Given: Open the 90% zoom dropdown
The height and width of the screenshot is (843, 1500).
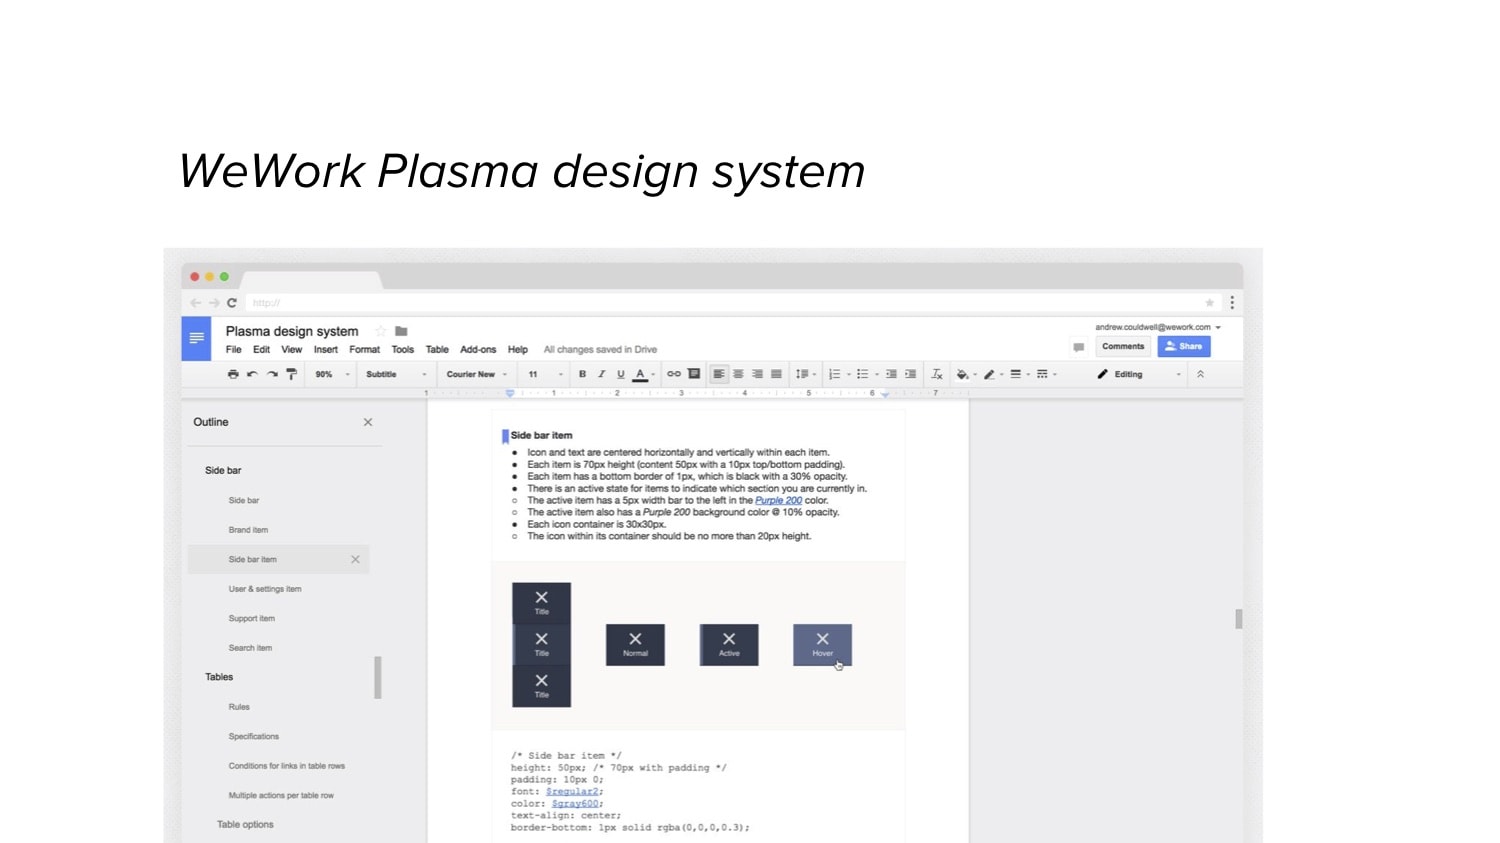Looking at the screenshot, I should 333,374.
